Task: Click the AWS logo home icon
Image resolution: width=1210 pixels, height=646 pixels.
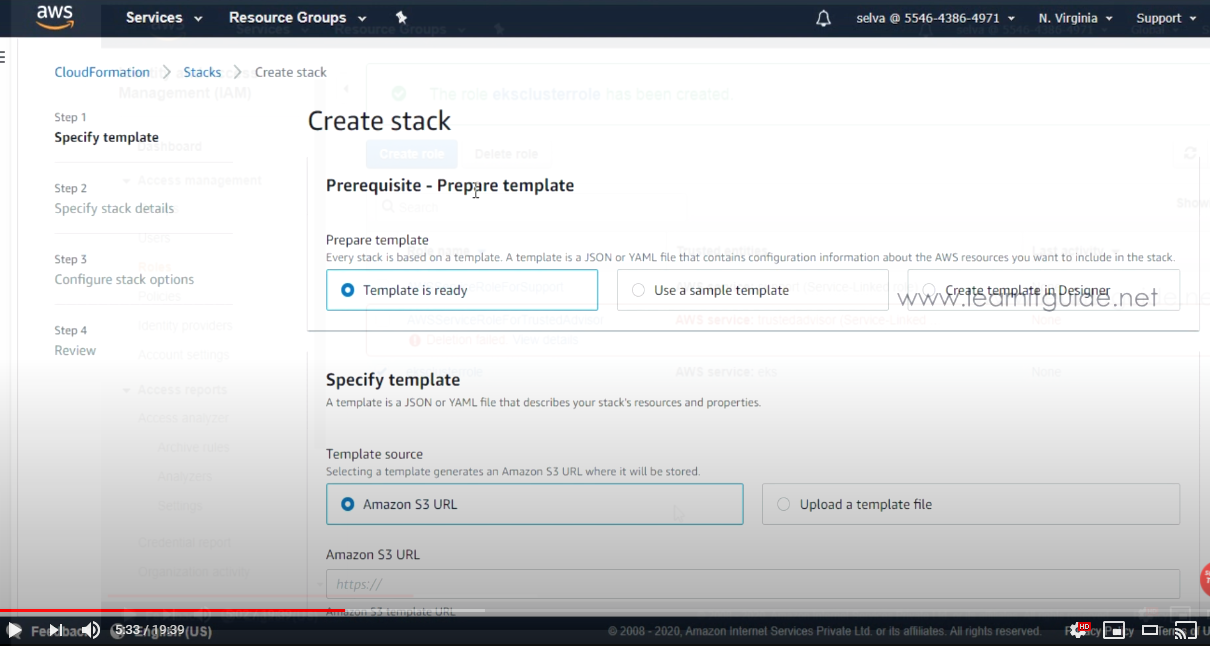Action: pyautogui.click(x=54, y=17)
